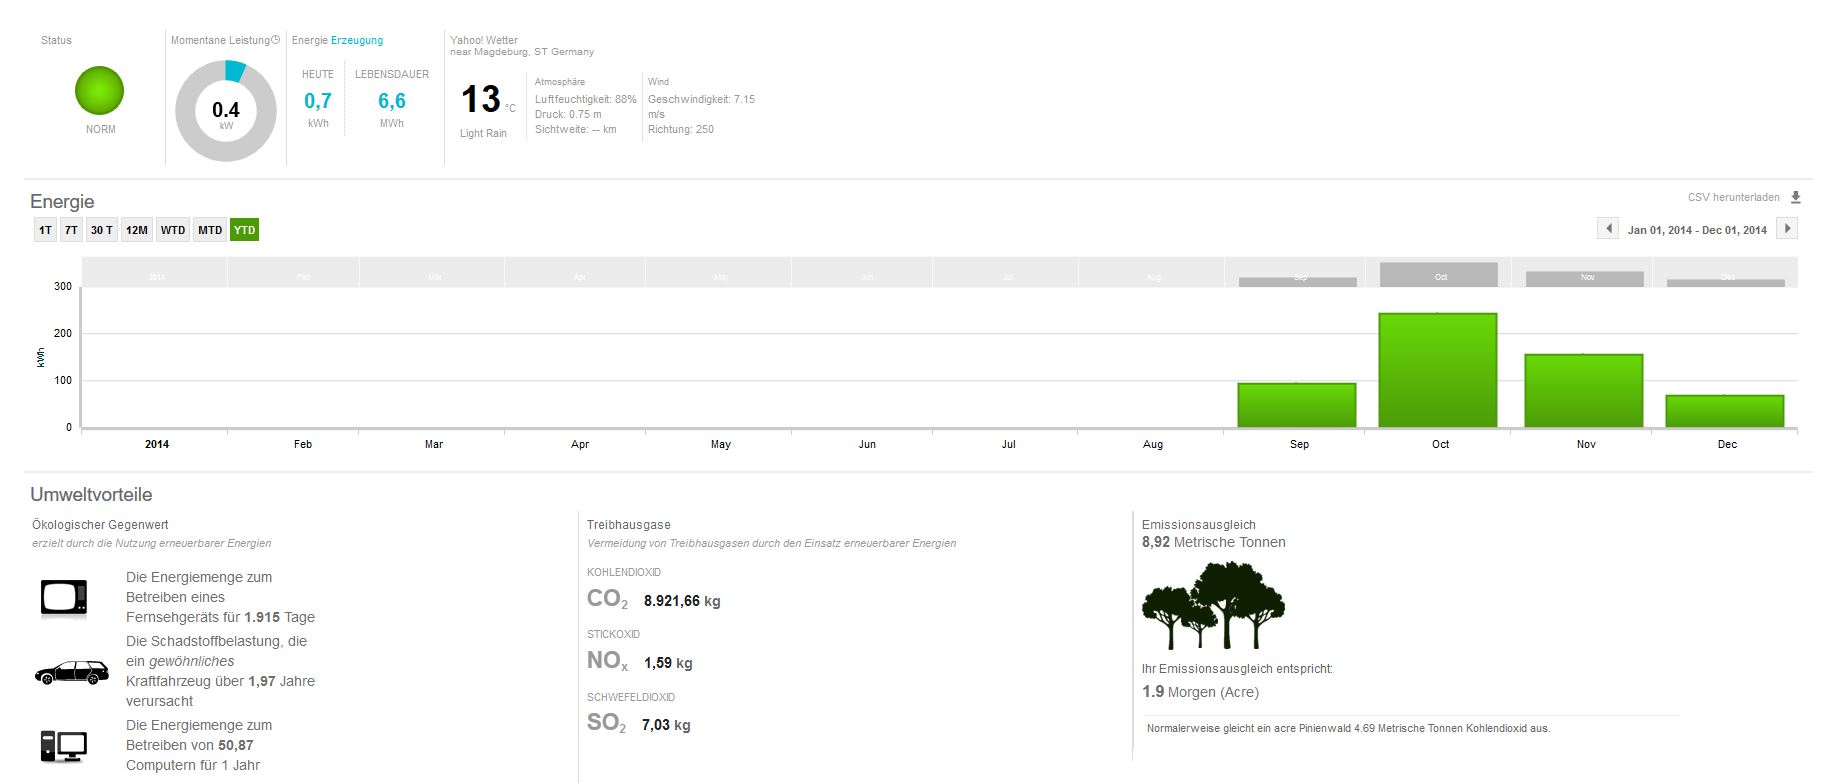Select the 1T time range

pos(45,230)
